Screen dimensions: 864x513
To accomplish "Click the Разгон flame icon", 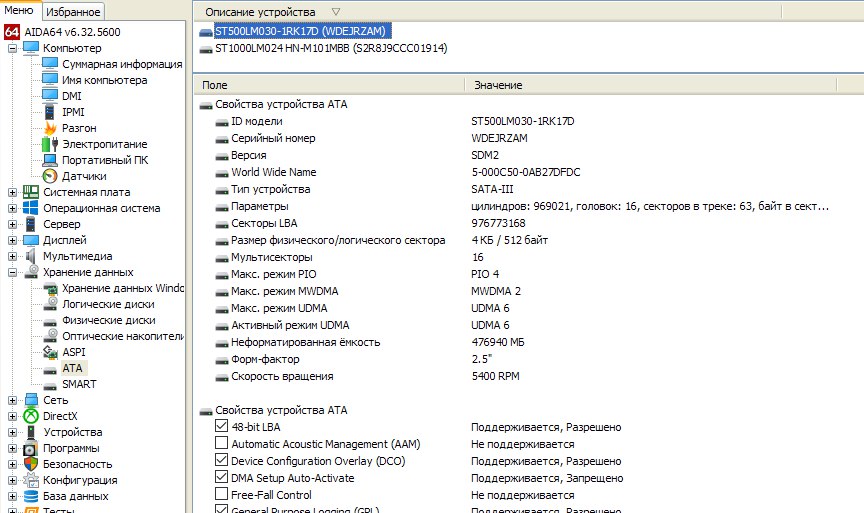I will [50, 128].
